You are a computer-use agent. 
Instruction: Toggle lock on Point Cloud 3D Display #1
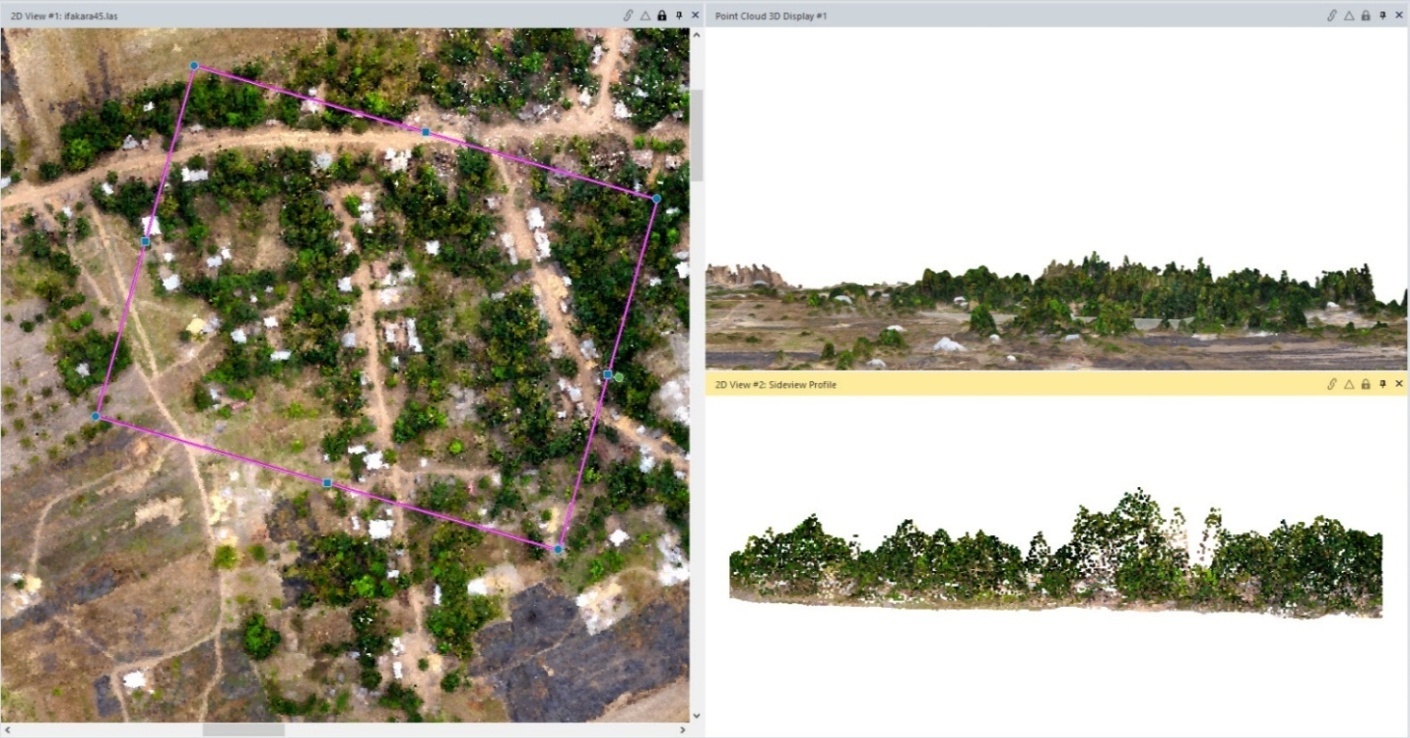[x=1365, y=15]
